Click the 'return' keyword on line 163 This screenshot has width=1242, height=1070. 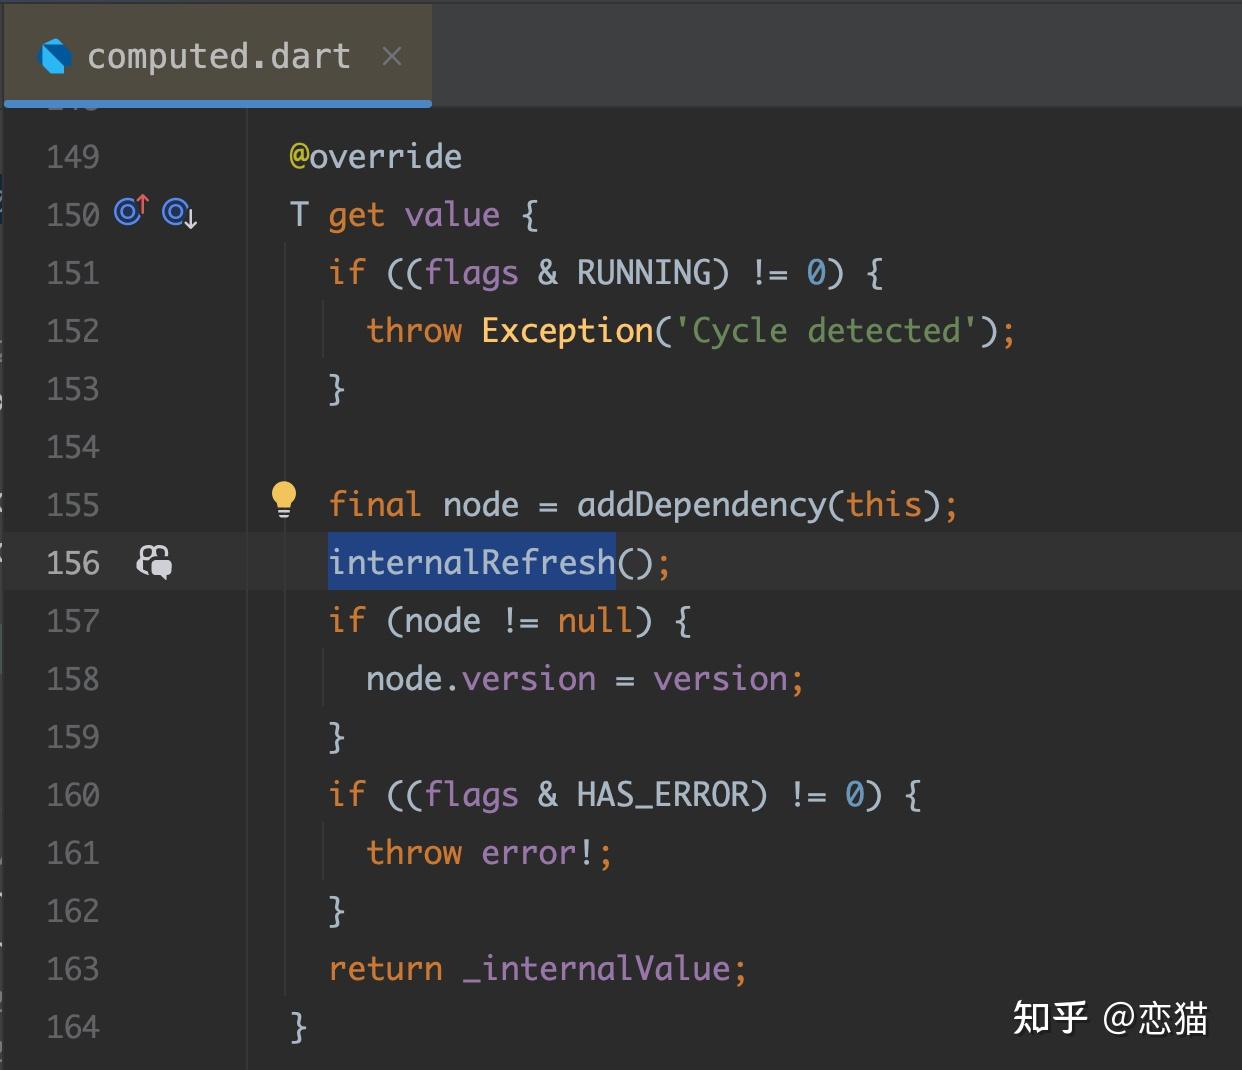[x=385, y=969]
